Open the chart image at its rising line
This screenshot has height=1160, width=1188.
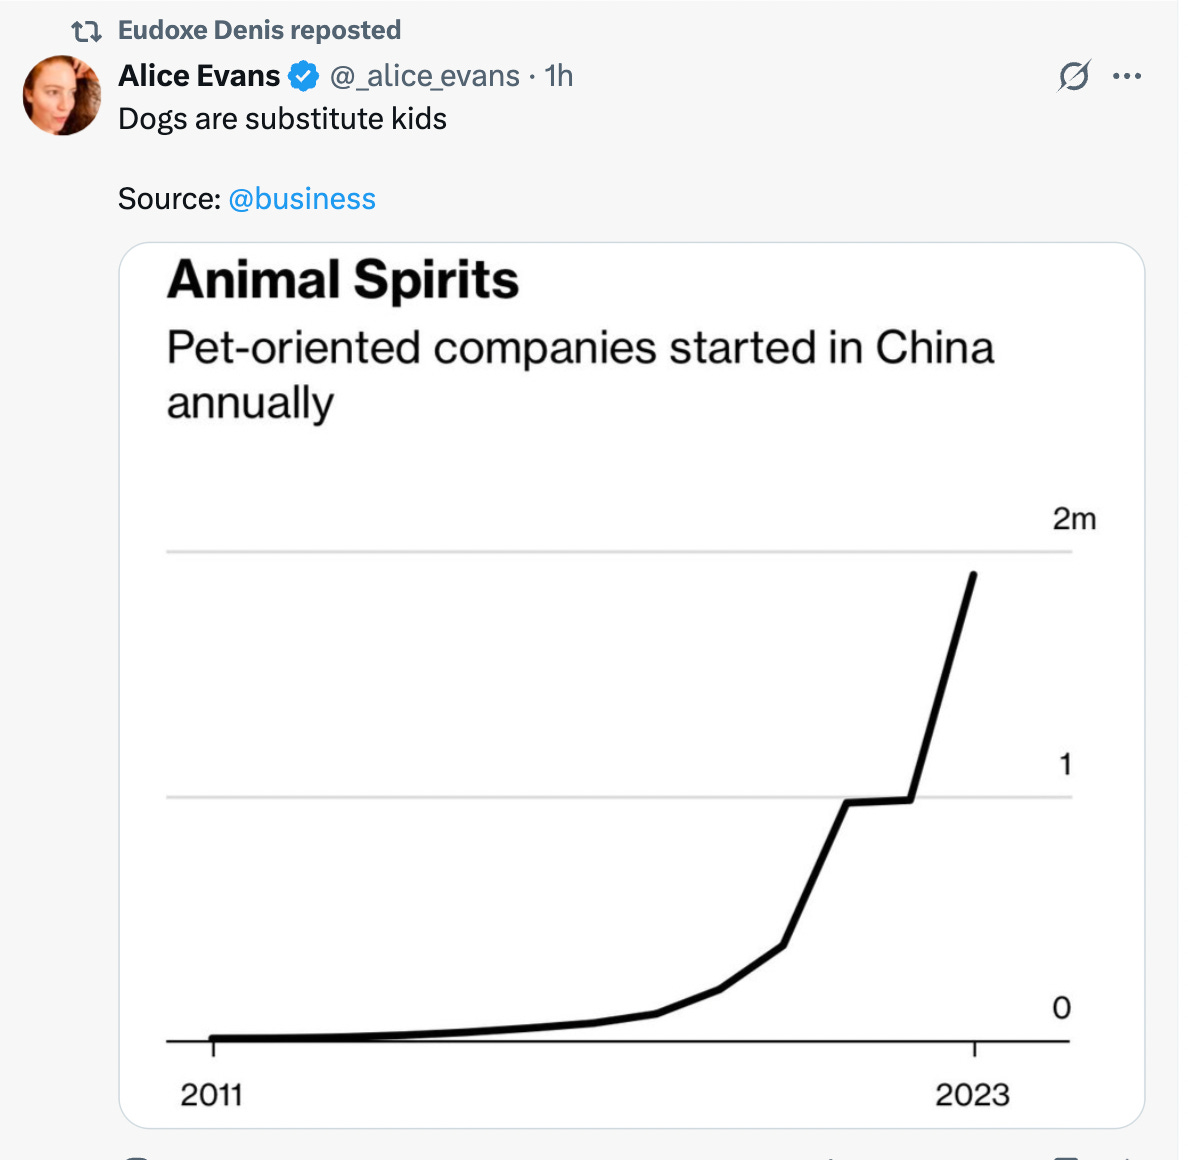[x=814, y=871]
